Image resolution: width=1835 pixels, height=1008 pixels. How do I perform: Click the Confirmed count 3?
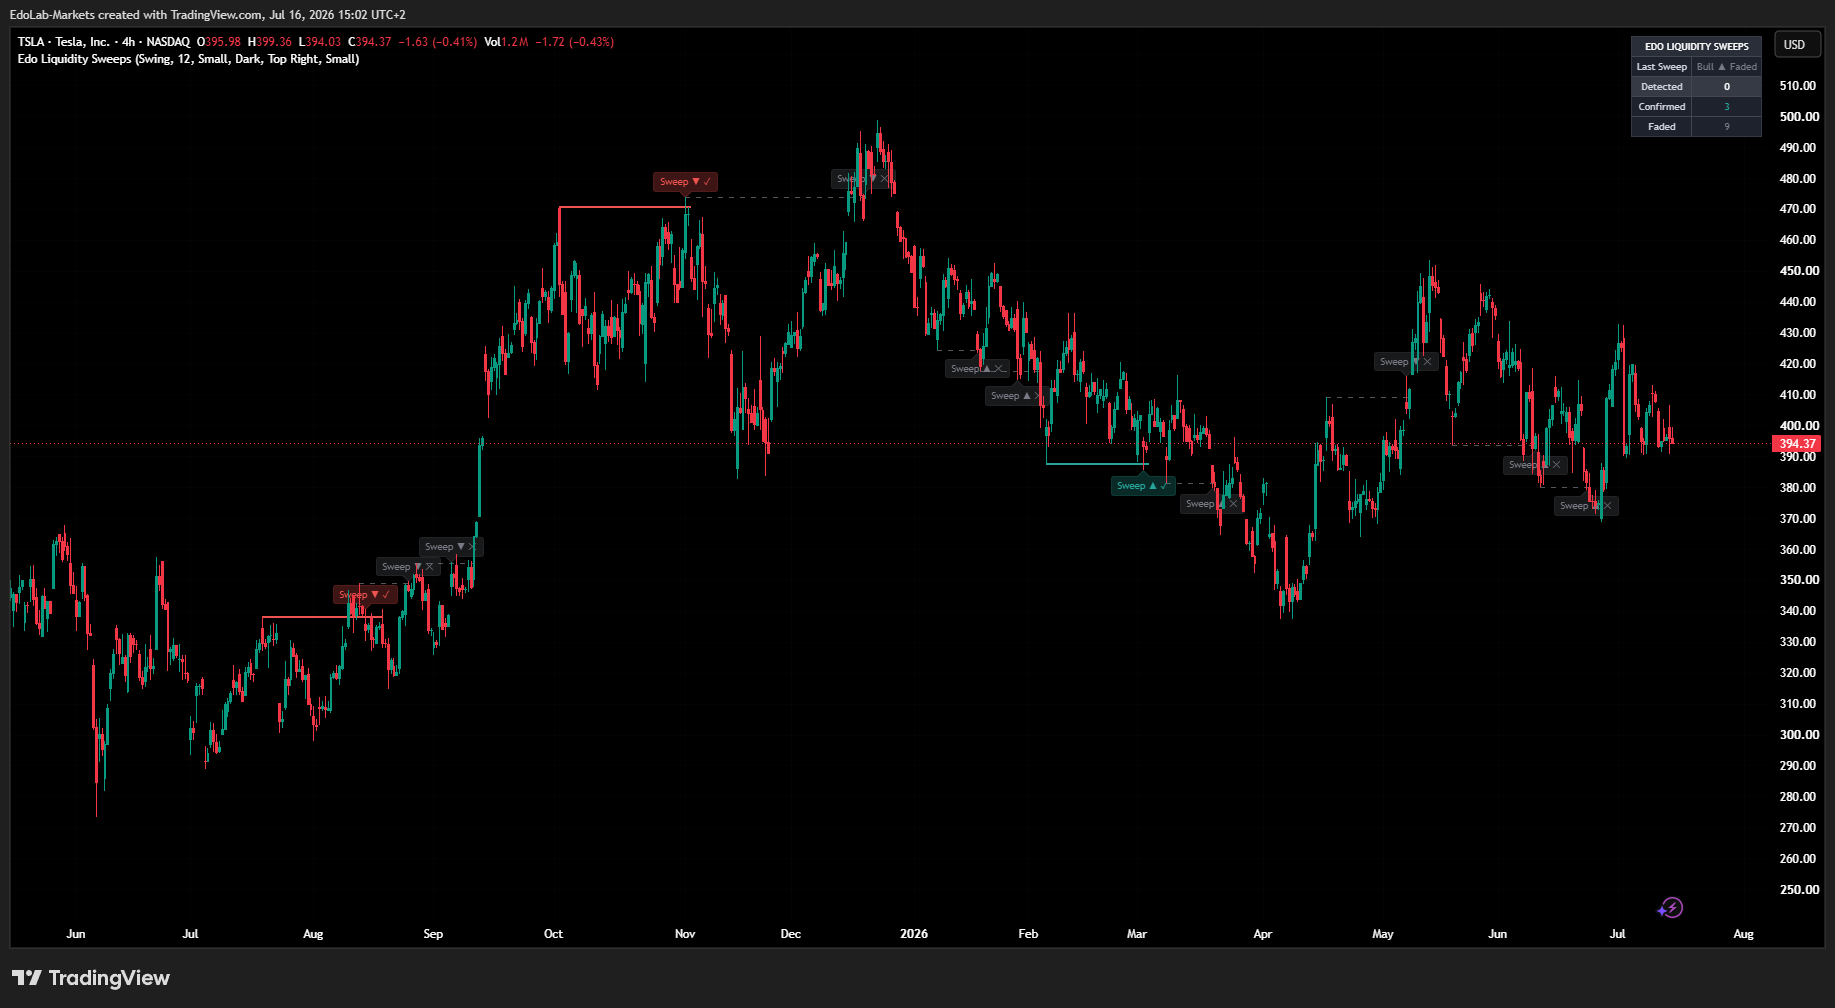[1726, 107]
